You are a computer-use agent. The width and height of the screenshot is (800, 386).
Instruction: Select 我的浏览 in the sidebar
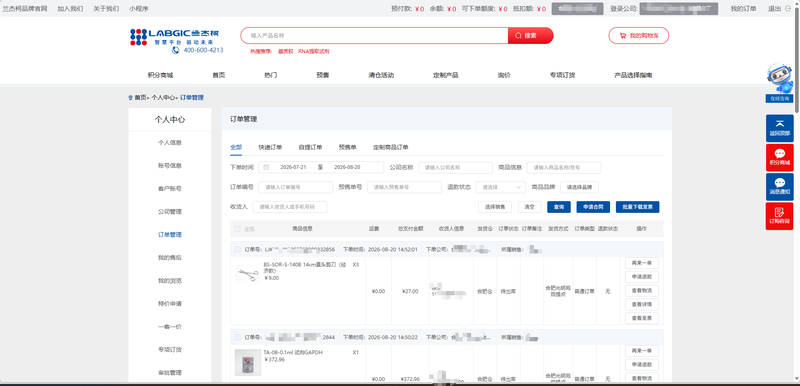click(x=170, y=280)
